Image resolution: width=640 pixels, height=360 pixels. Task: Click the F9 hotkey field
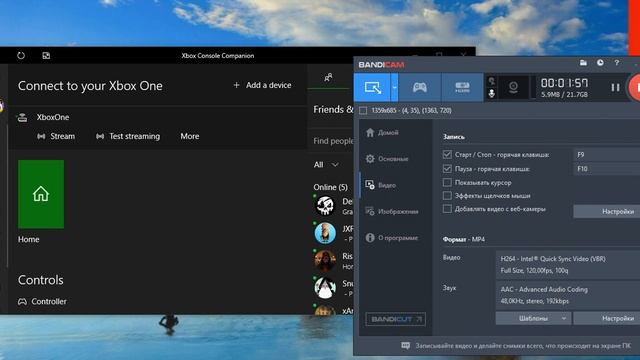[607, 155]
